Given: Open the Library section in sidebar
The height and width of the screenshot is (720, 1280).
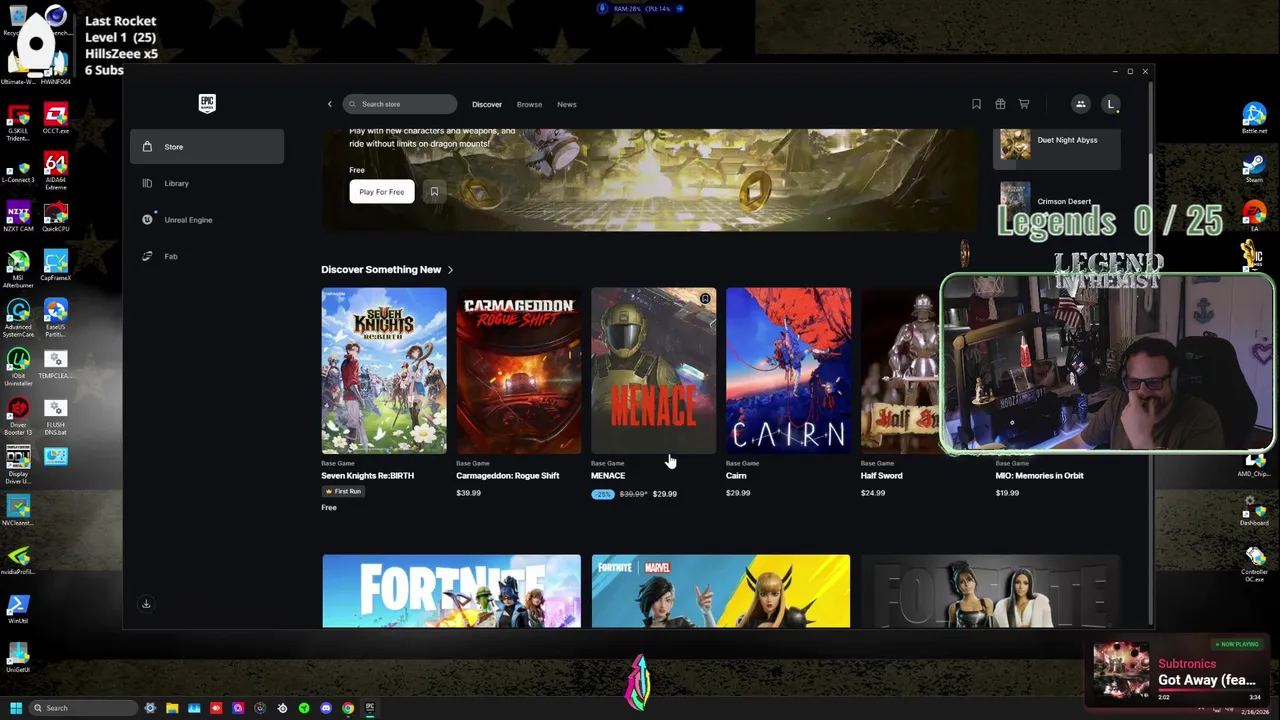Looking at the screenshot, I should (x=206, y=183).
